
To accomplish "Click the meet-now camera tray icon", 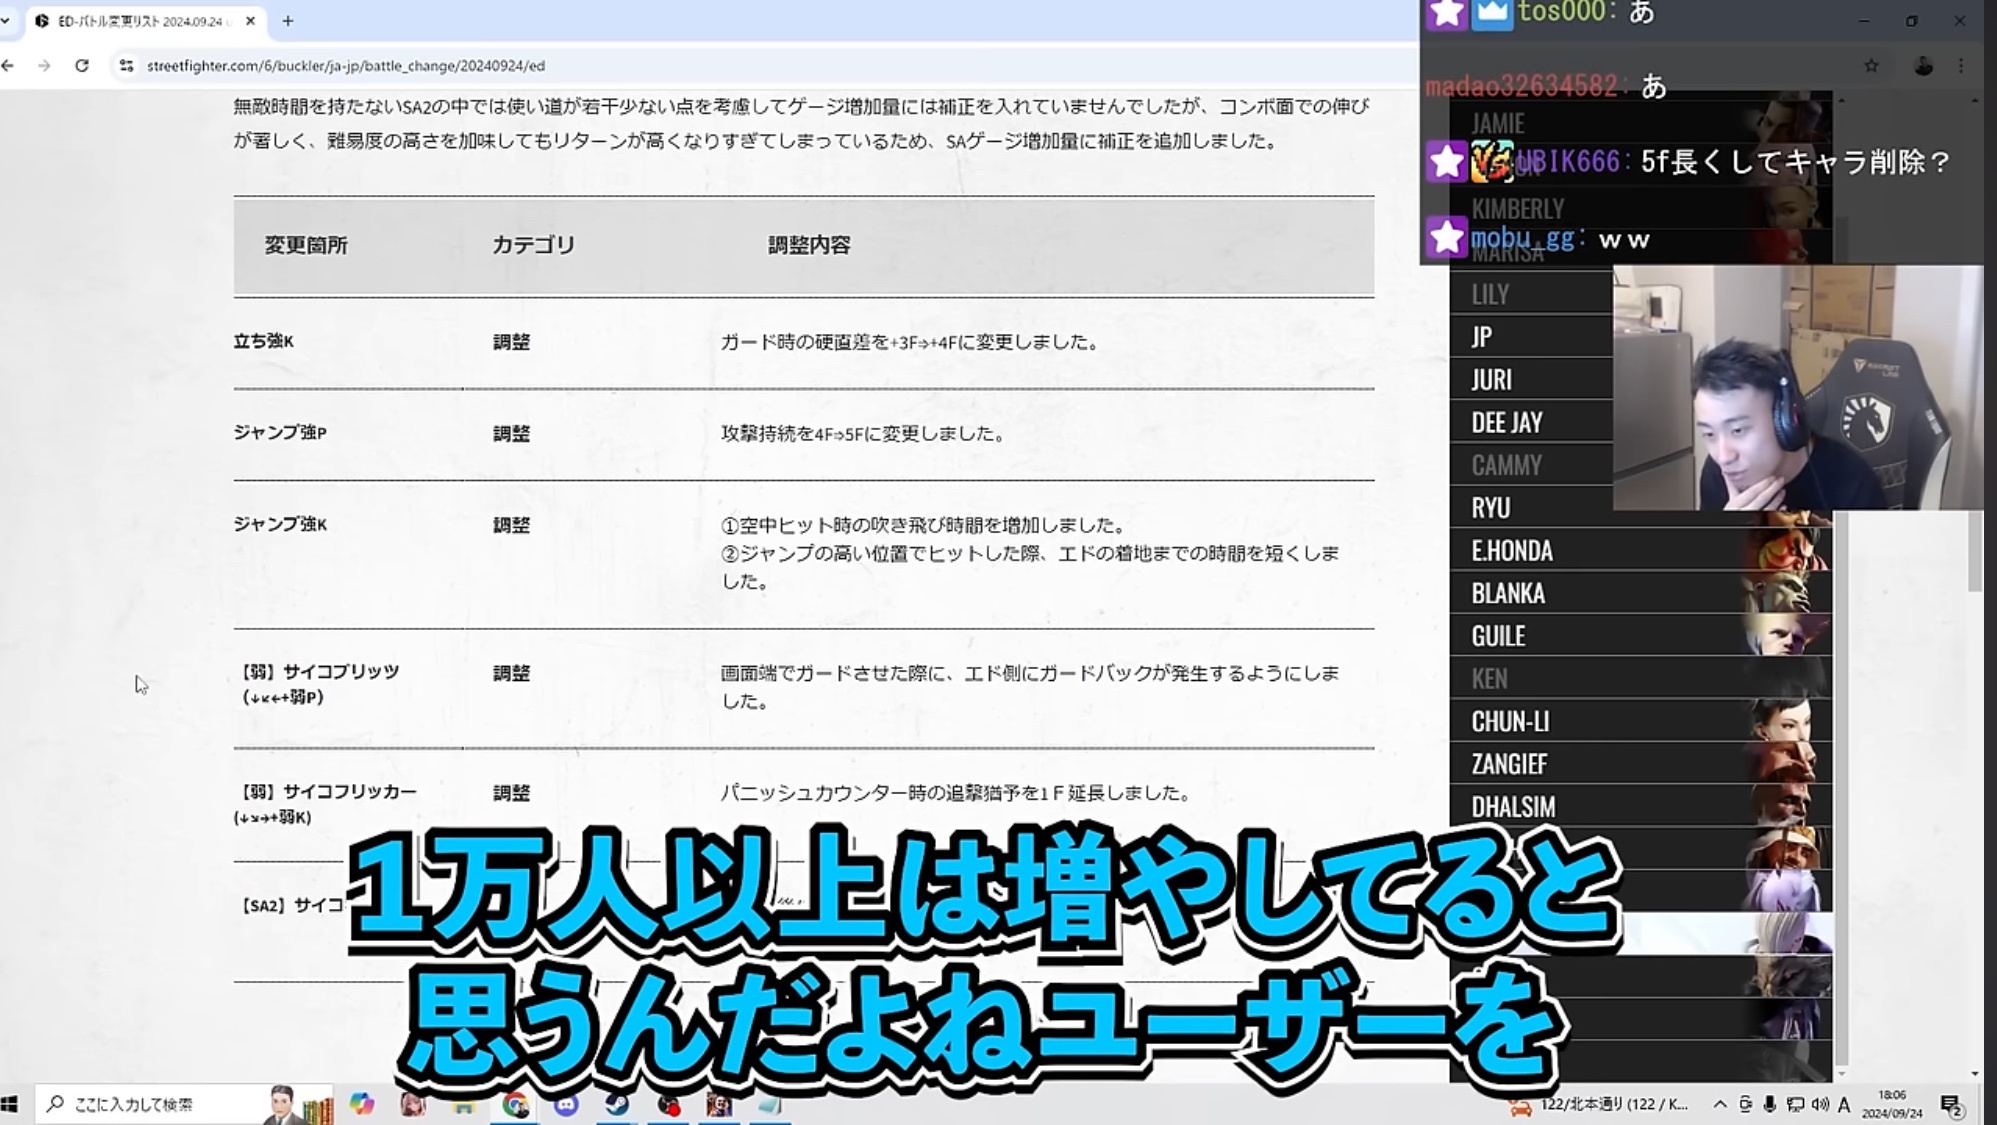I will pos(1745,1104).
